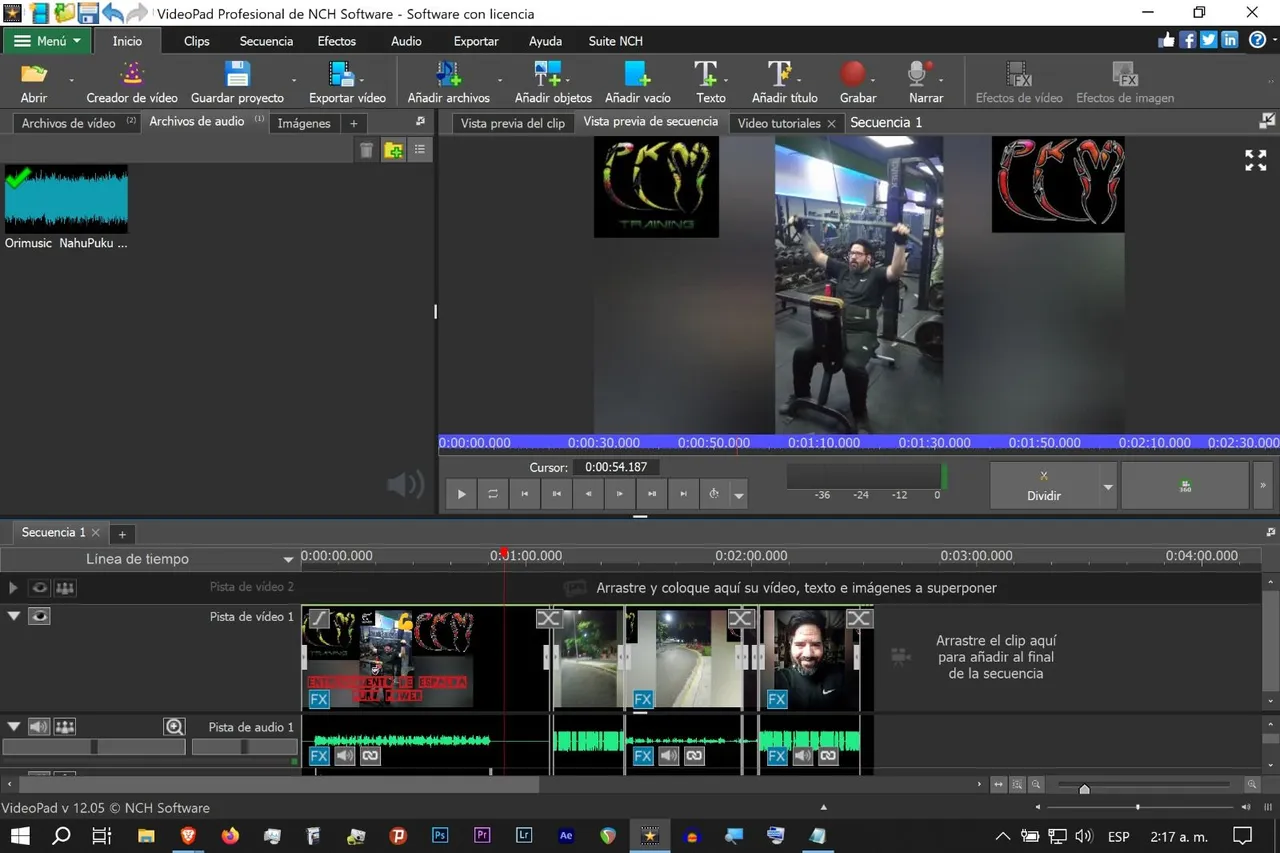Mute the Pista de audio 1 speaker
The width and height of the screenshot is (1280, 853).
click(x=39, y=727)
